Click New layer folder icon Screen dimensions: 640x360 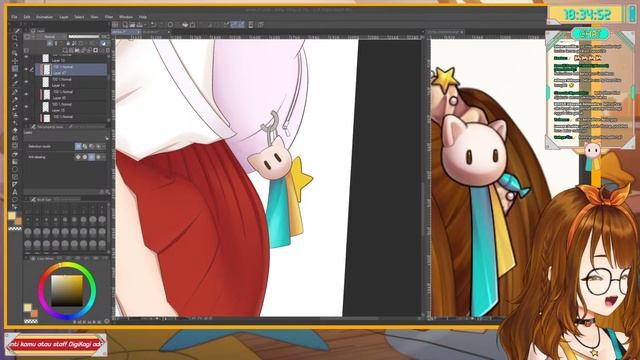[77, 50]
